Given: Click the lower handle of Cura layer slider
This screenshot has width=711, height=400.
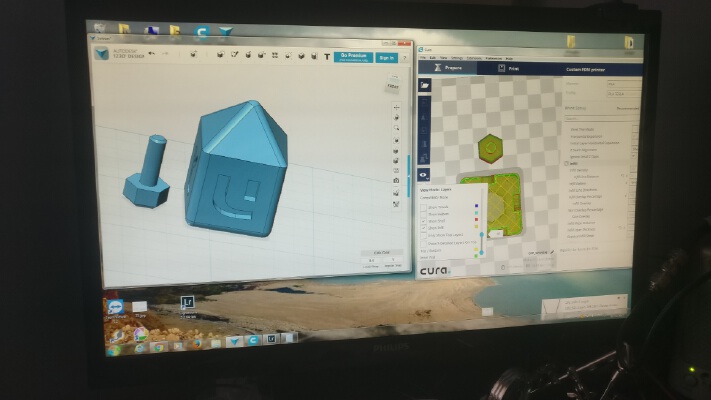Looking at the screenshot, I should pyautogui.click(x=482, y=252).
